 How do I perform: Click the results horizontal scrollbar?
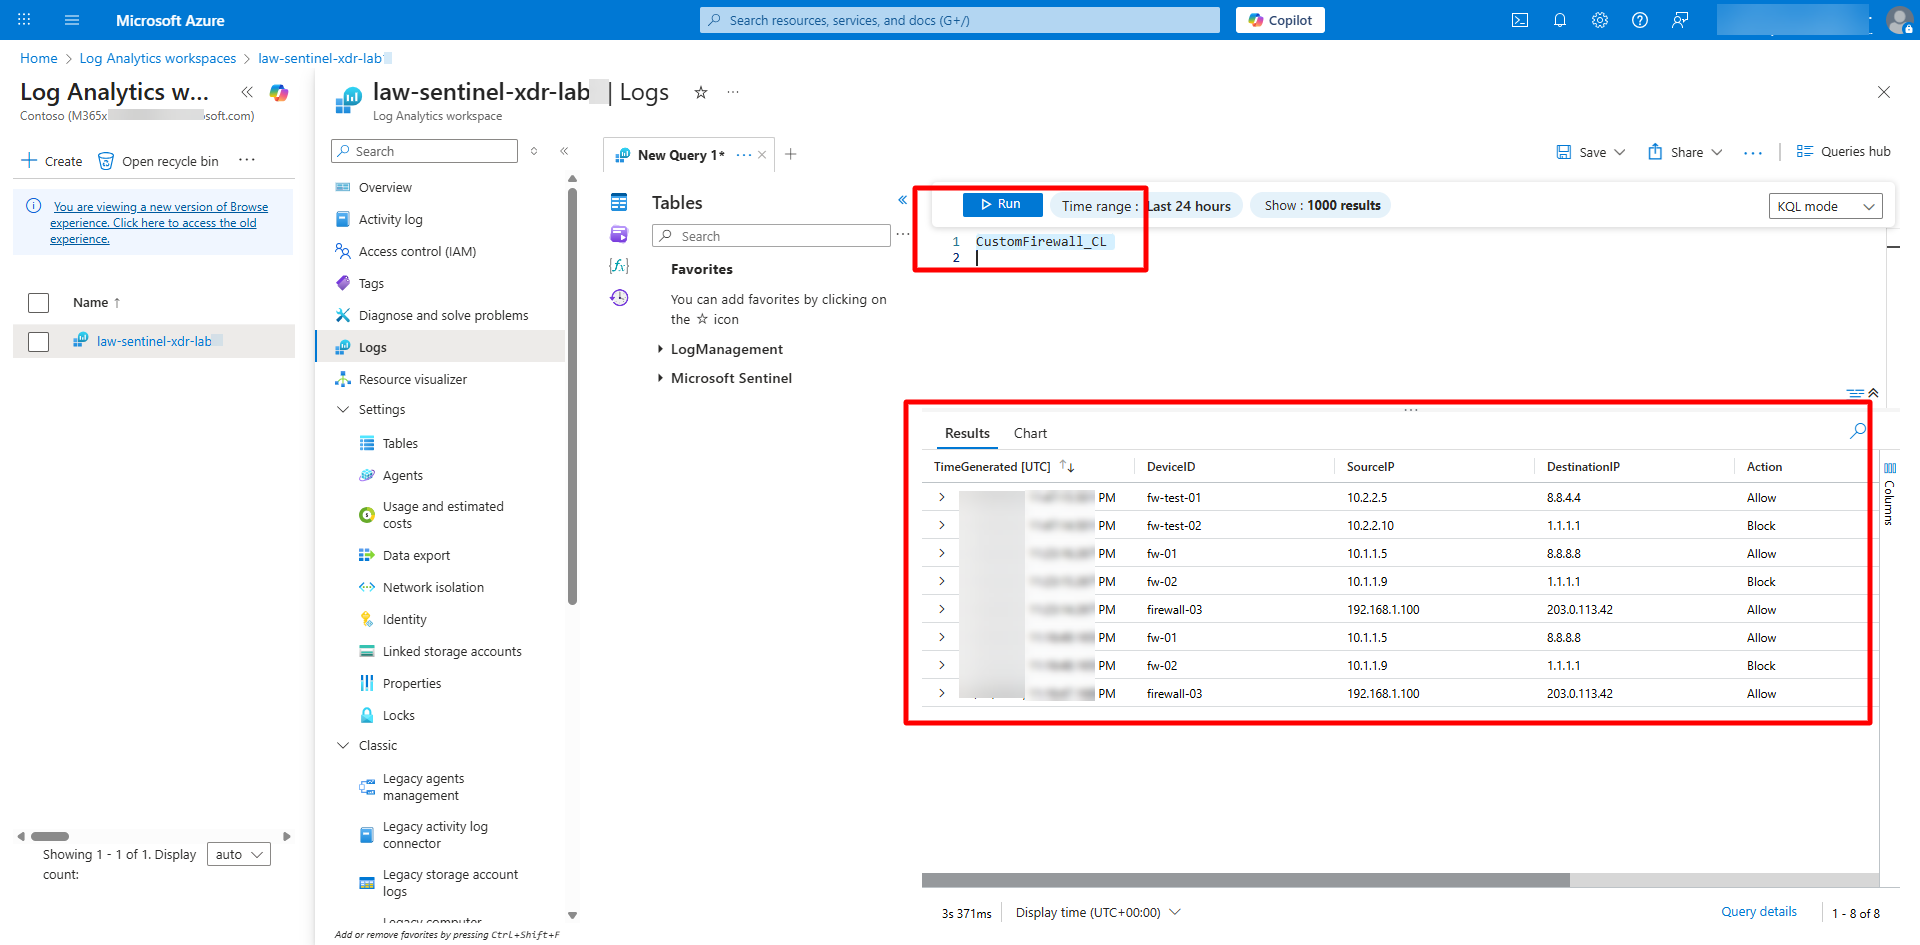pyautogui.click(x=1245, y=880)
